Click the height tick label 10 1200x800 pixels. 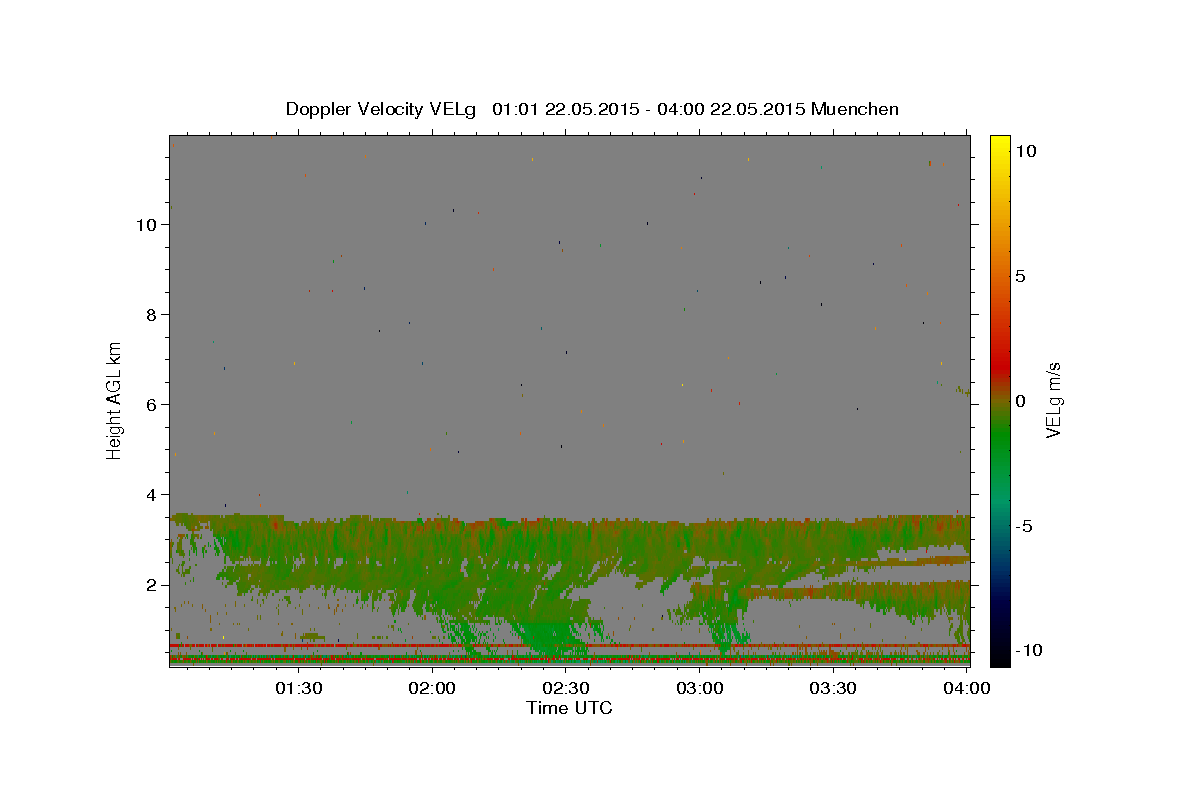146,224
